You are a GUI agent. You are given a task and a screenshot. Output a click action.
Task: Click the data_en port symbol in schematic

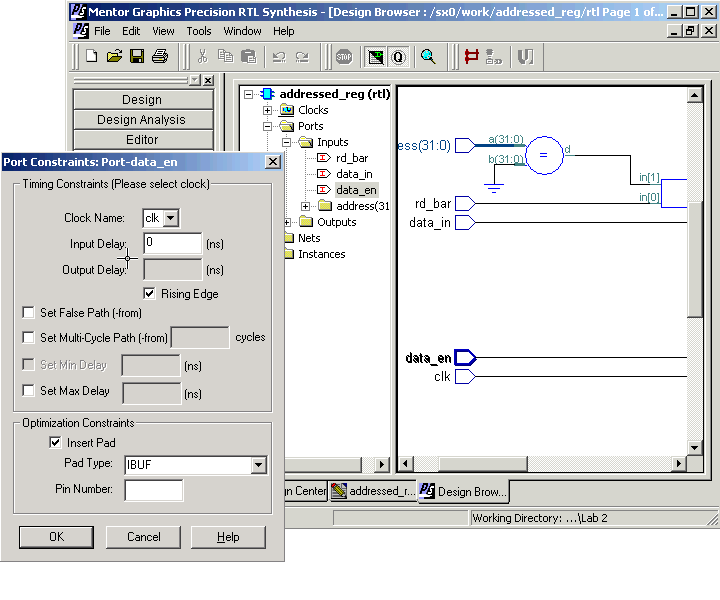pos(465,358)
